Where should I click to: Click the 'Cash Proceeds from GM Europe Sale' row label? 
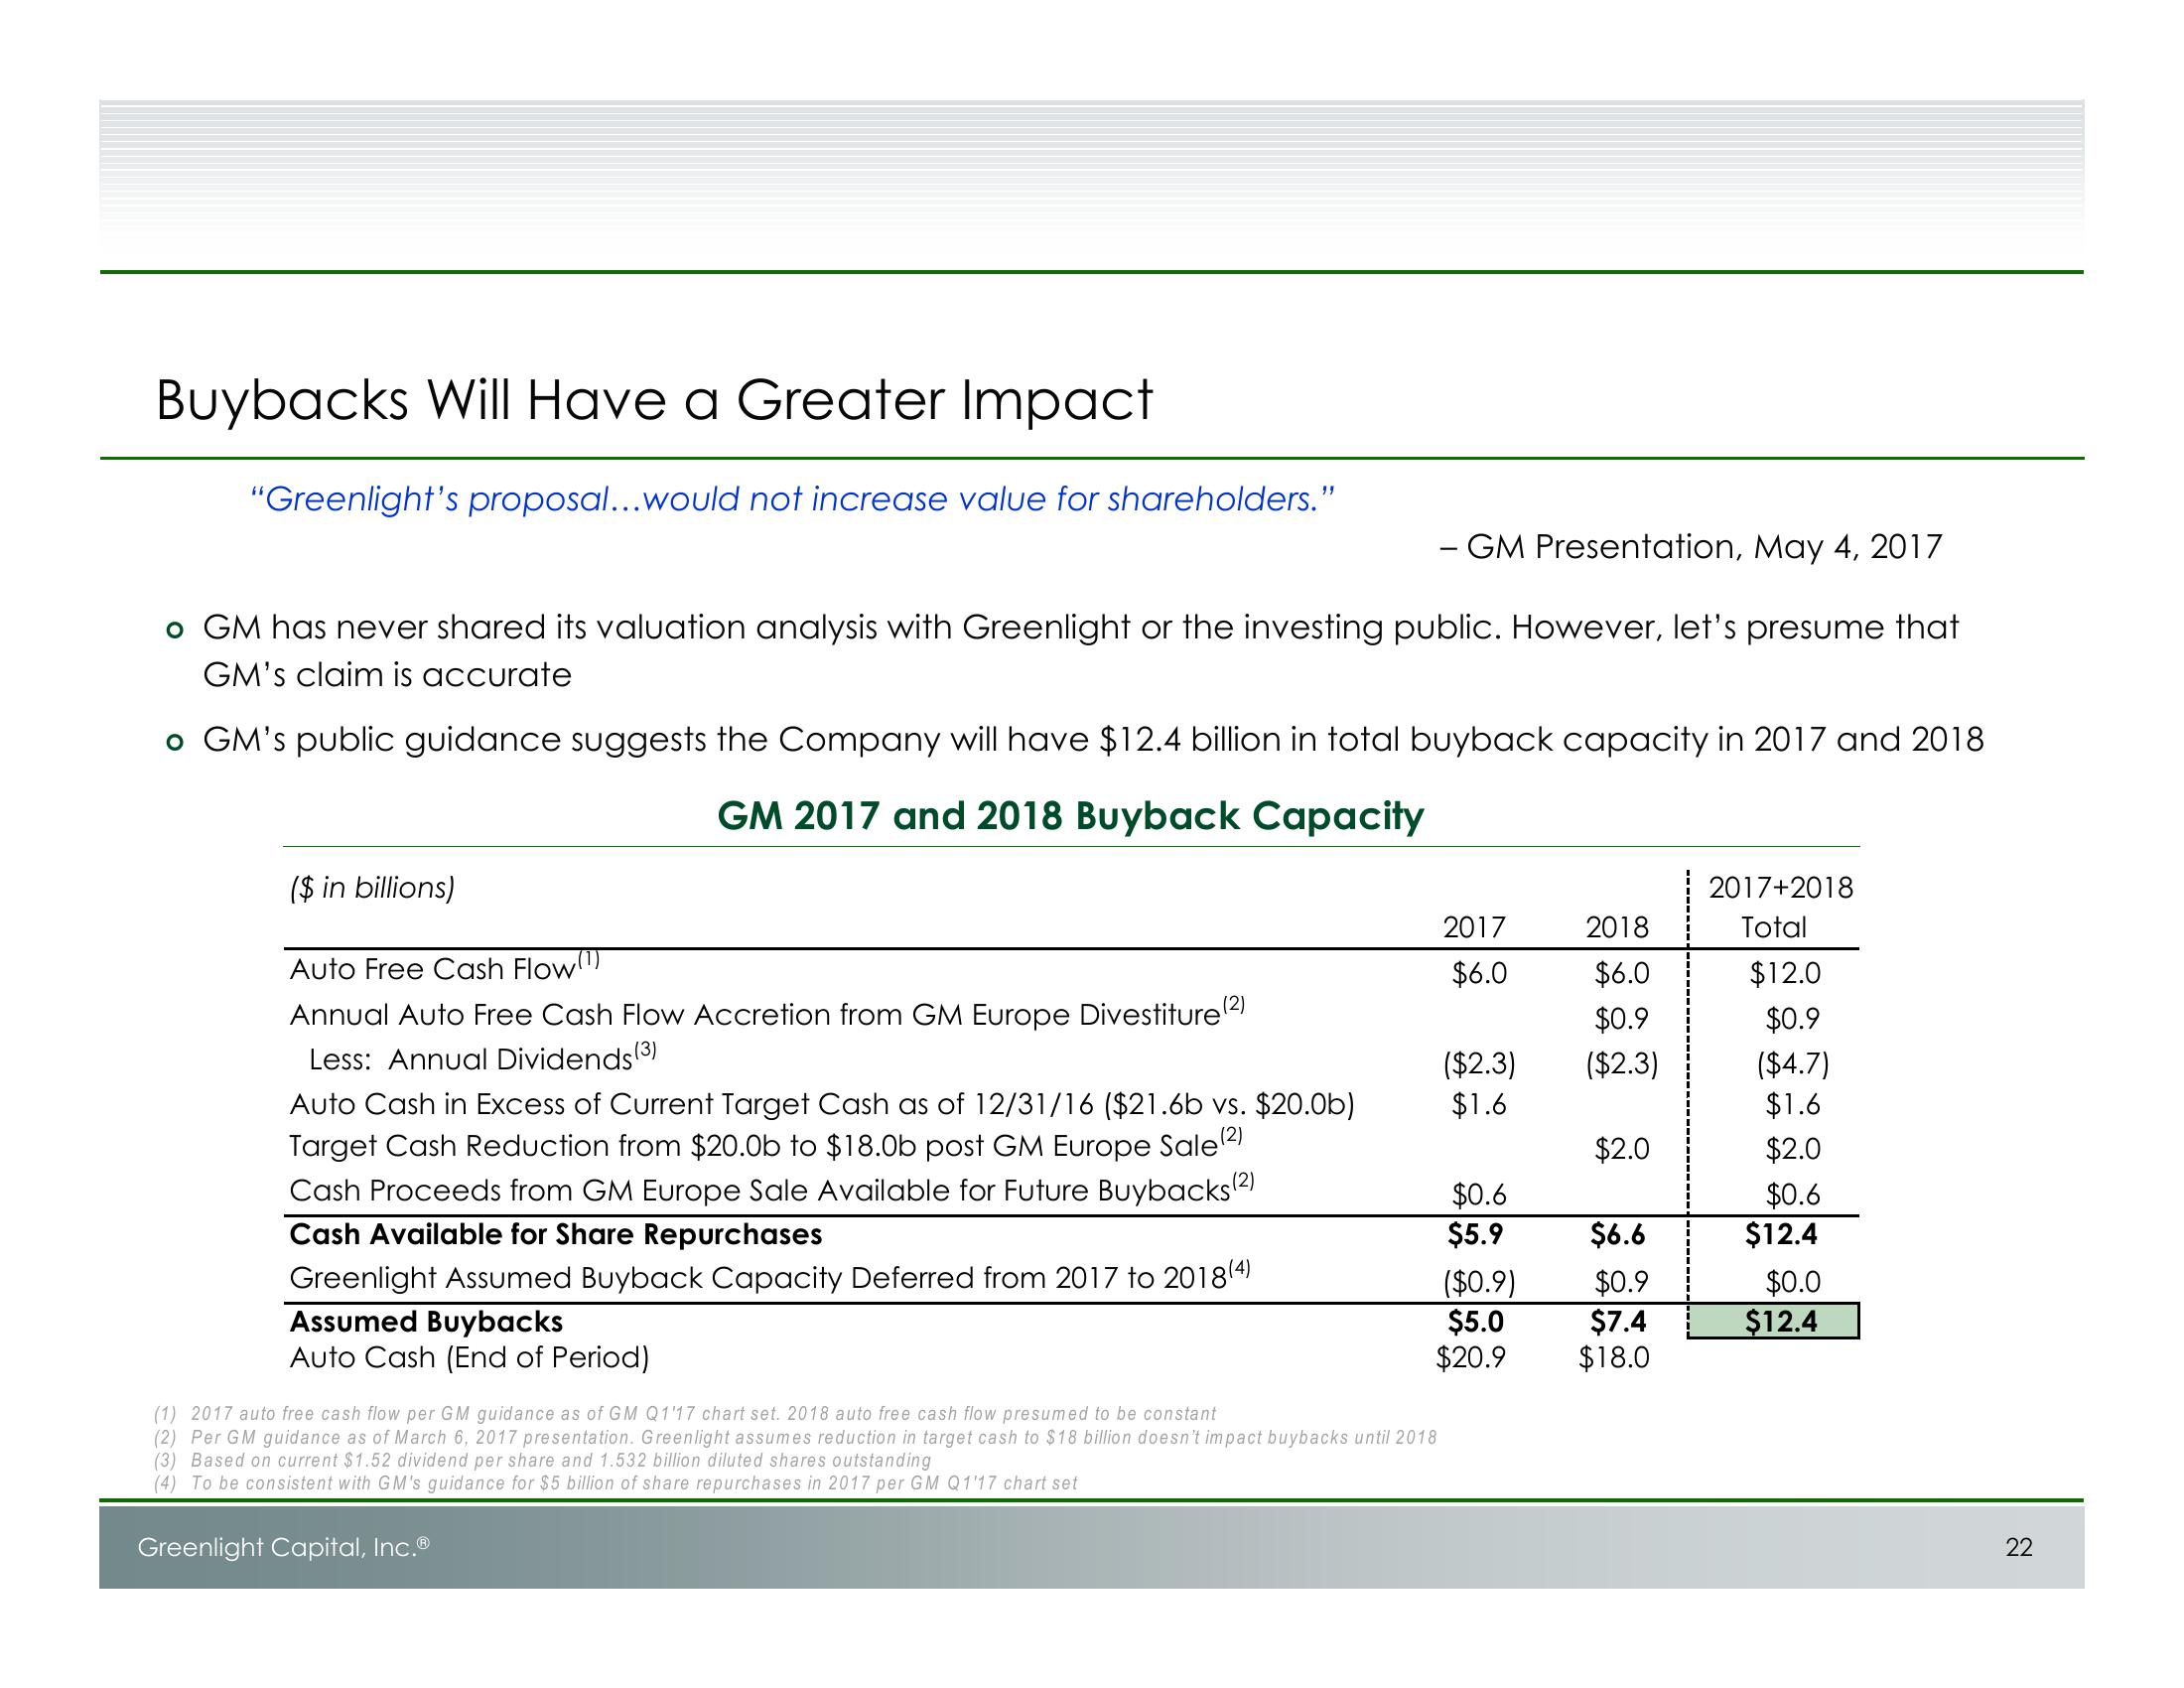[772, 1188]
